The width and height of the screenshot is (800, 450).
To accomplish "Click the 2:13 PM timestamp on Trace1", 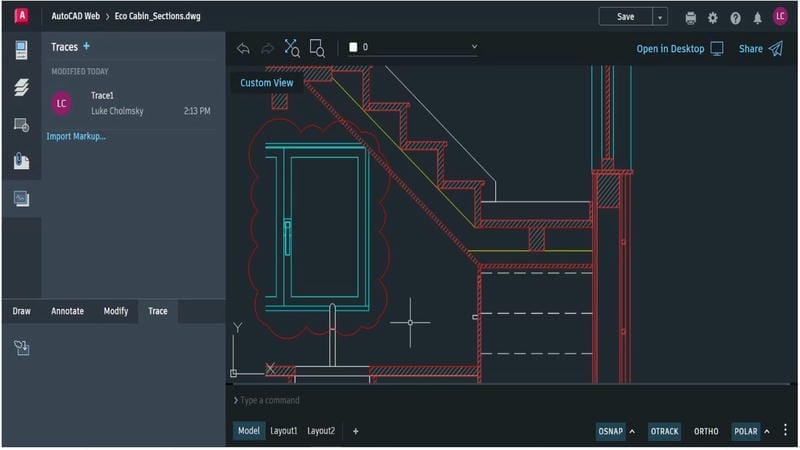I will click(197, 111).
